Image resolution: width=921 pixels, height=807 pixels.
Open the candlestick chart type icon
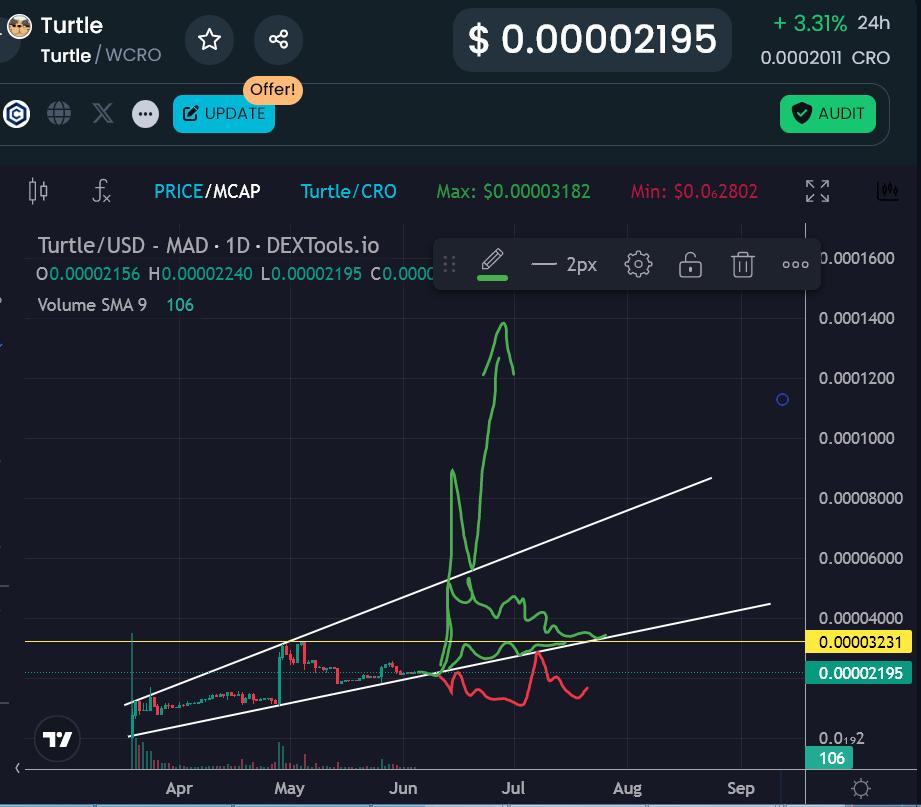(x=38, y=191)
